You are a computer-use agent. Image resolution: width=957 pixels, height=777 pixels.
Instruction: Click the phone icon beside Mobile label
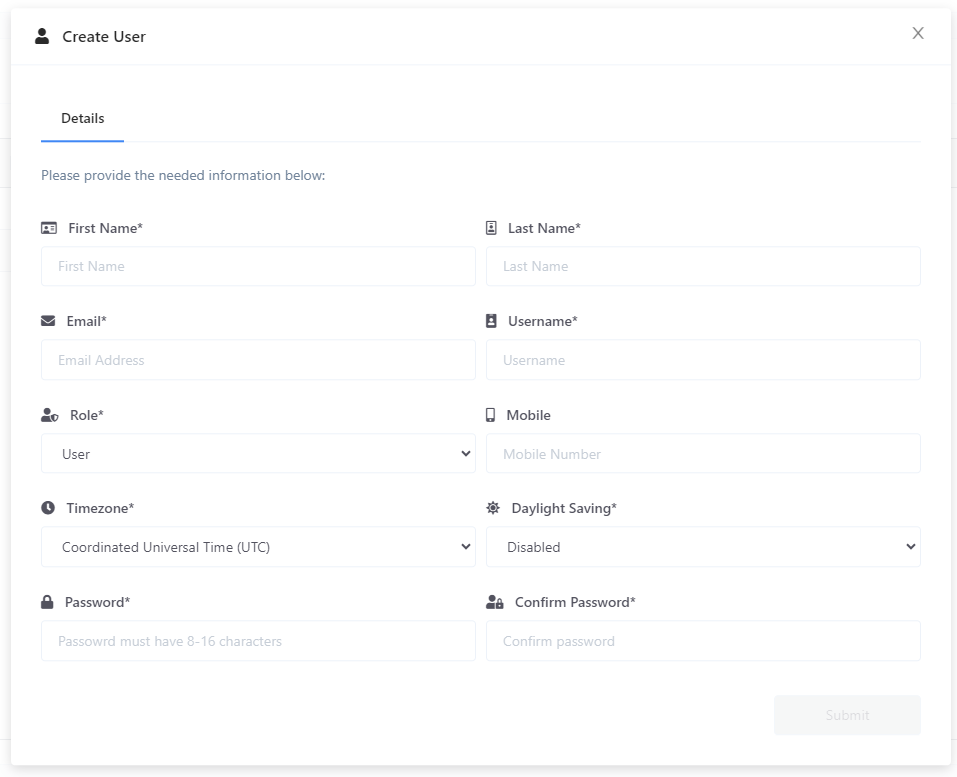tap(490, 415)
